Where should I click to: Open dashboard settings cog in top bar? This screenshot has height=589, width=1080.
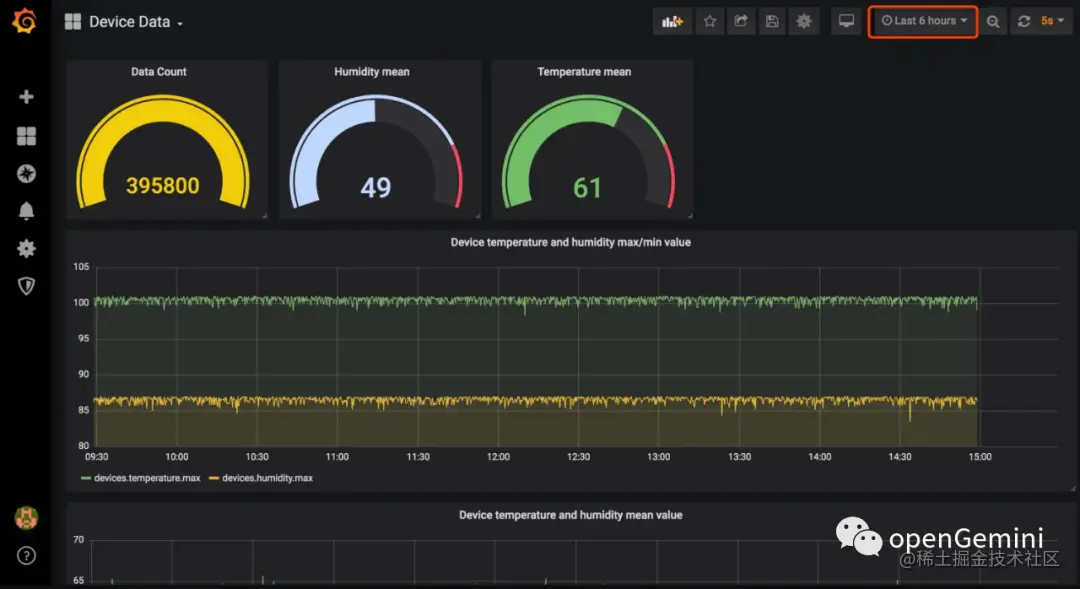click(804, 21)
